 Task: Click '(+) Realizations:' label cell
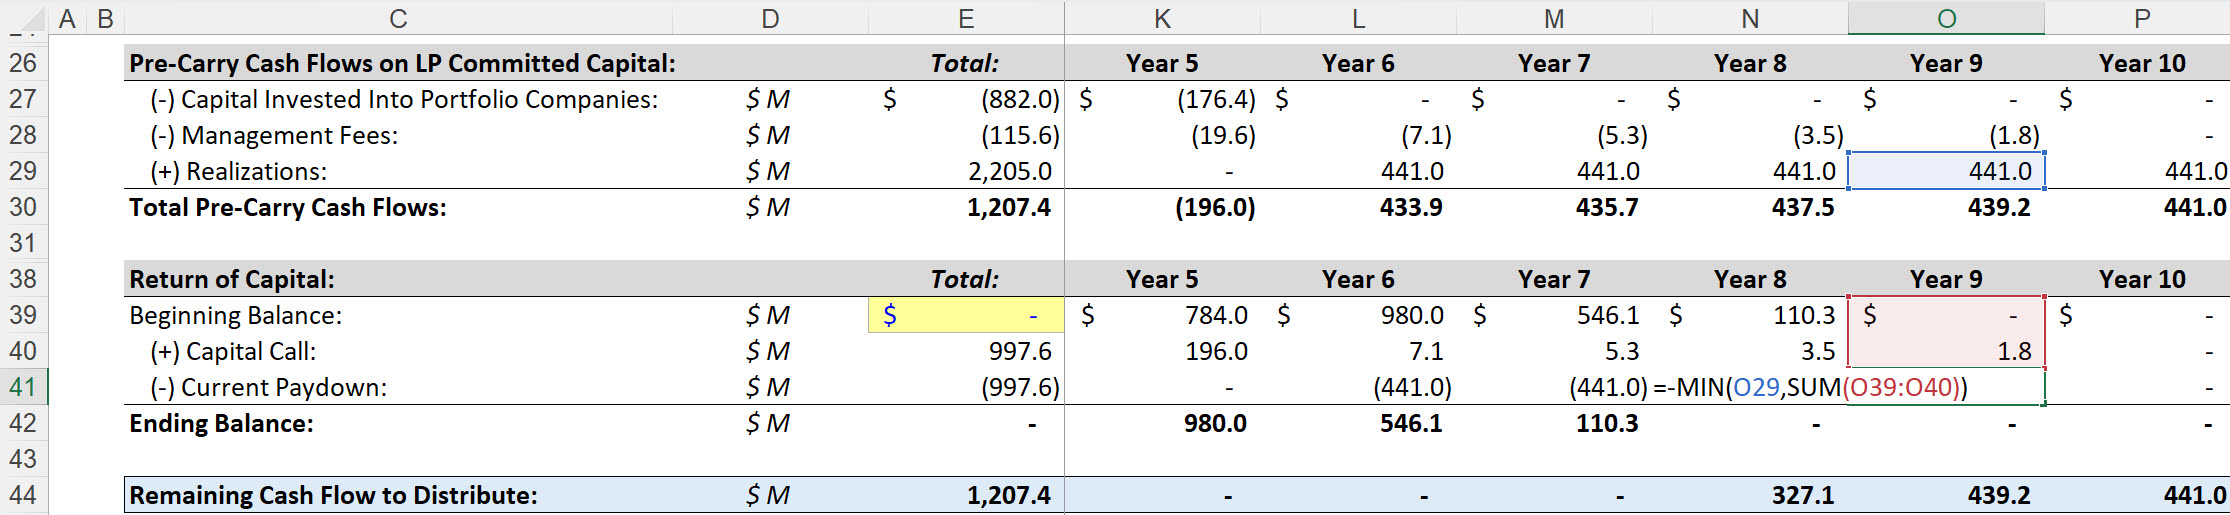(398, 171)
